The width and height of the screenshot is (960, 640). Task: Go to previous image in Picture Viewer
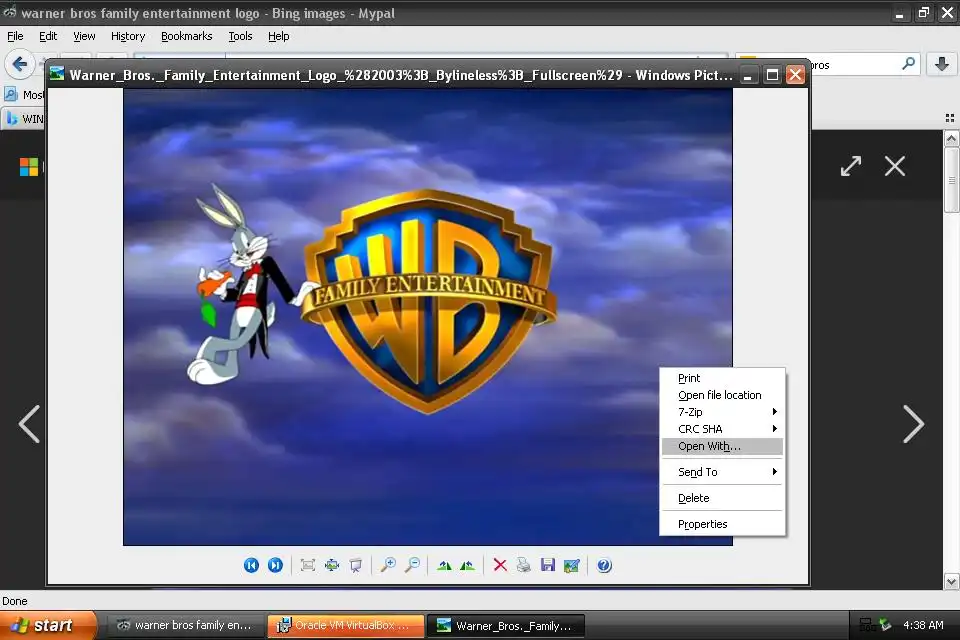251,565
